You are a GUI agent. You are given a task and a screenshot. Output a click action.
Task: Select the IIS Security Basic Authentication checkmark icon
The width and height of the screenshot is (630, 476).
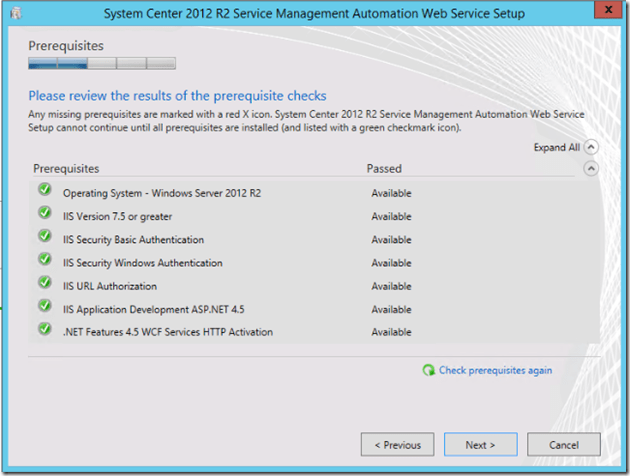pyautogui.click(x=44, y=236)
